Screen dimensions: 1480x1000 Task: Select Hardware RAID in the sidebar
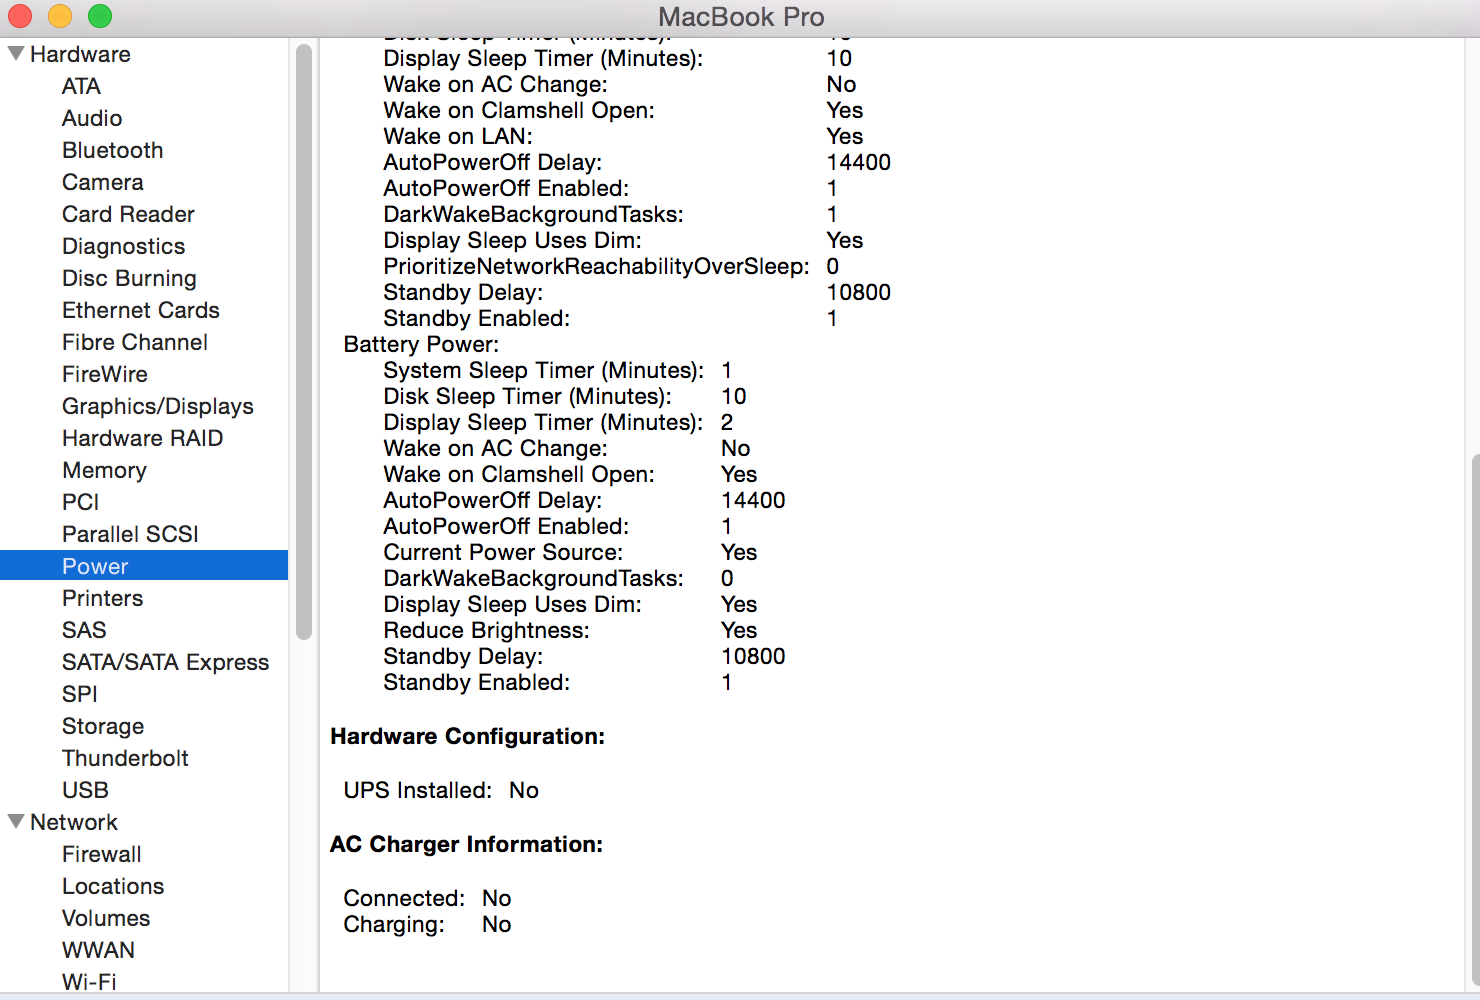click(142, 438)
